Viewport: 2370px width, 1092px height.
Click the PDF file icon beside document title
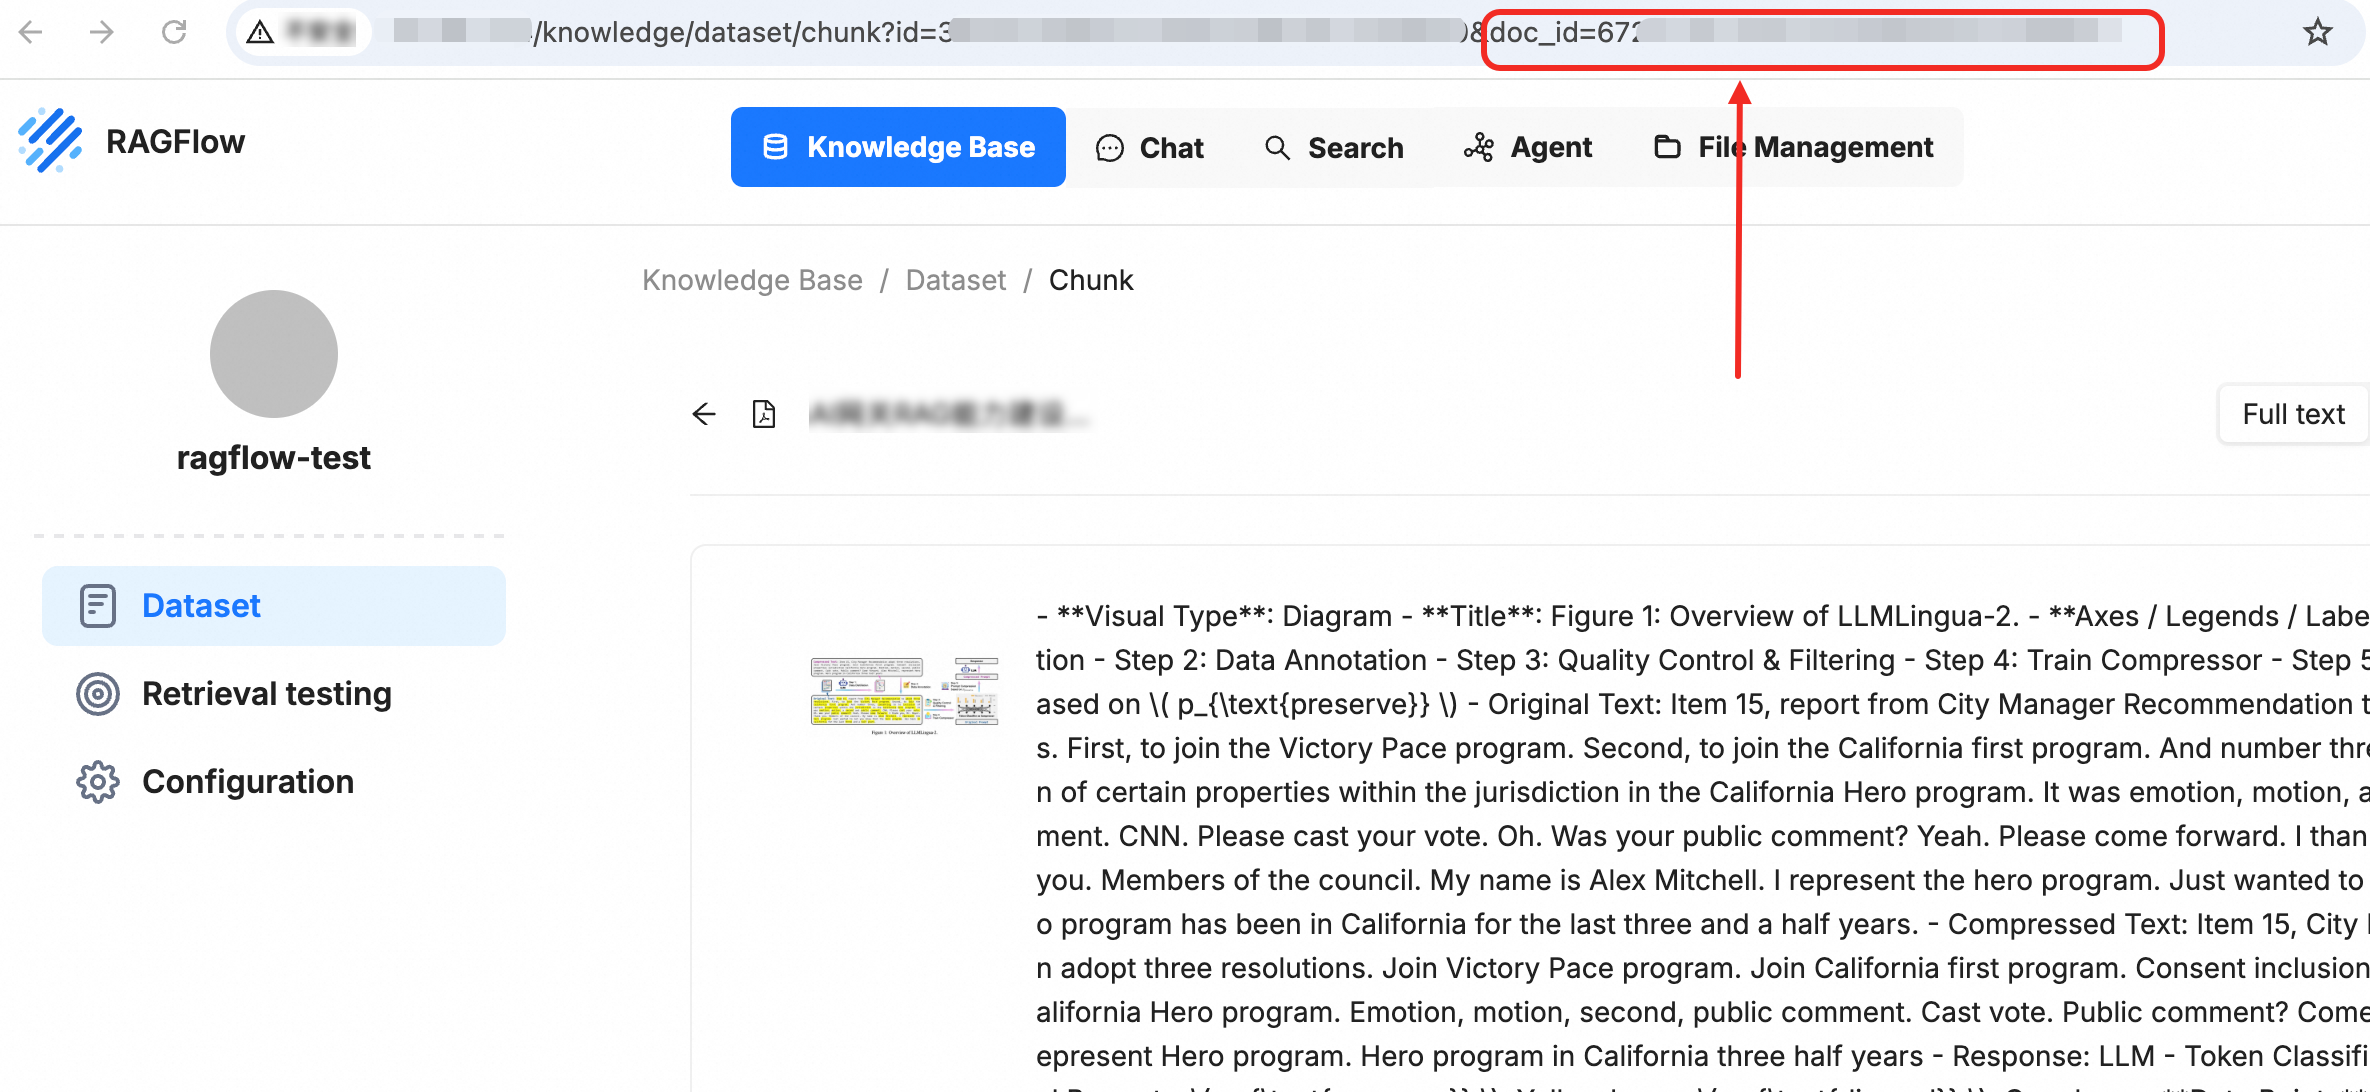point(763,414)
